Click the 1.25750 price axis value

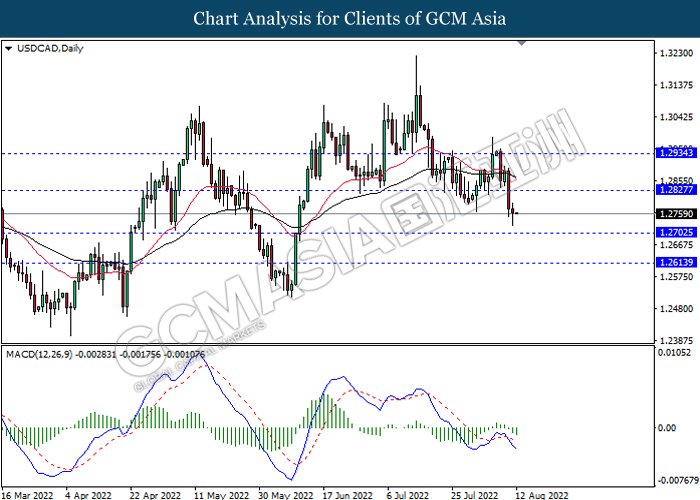(677, 277)
